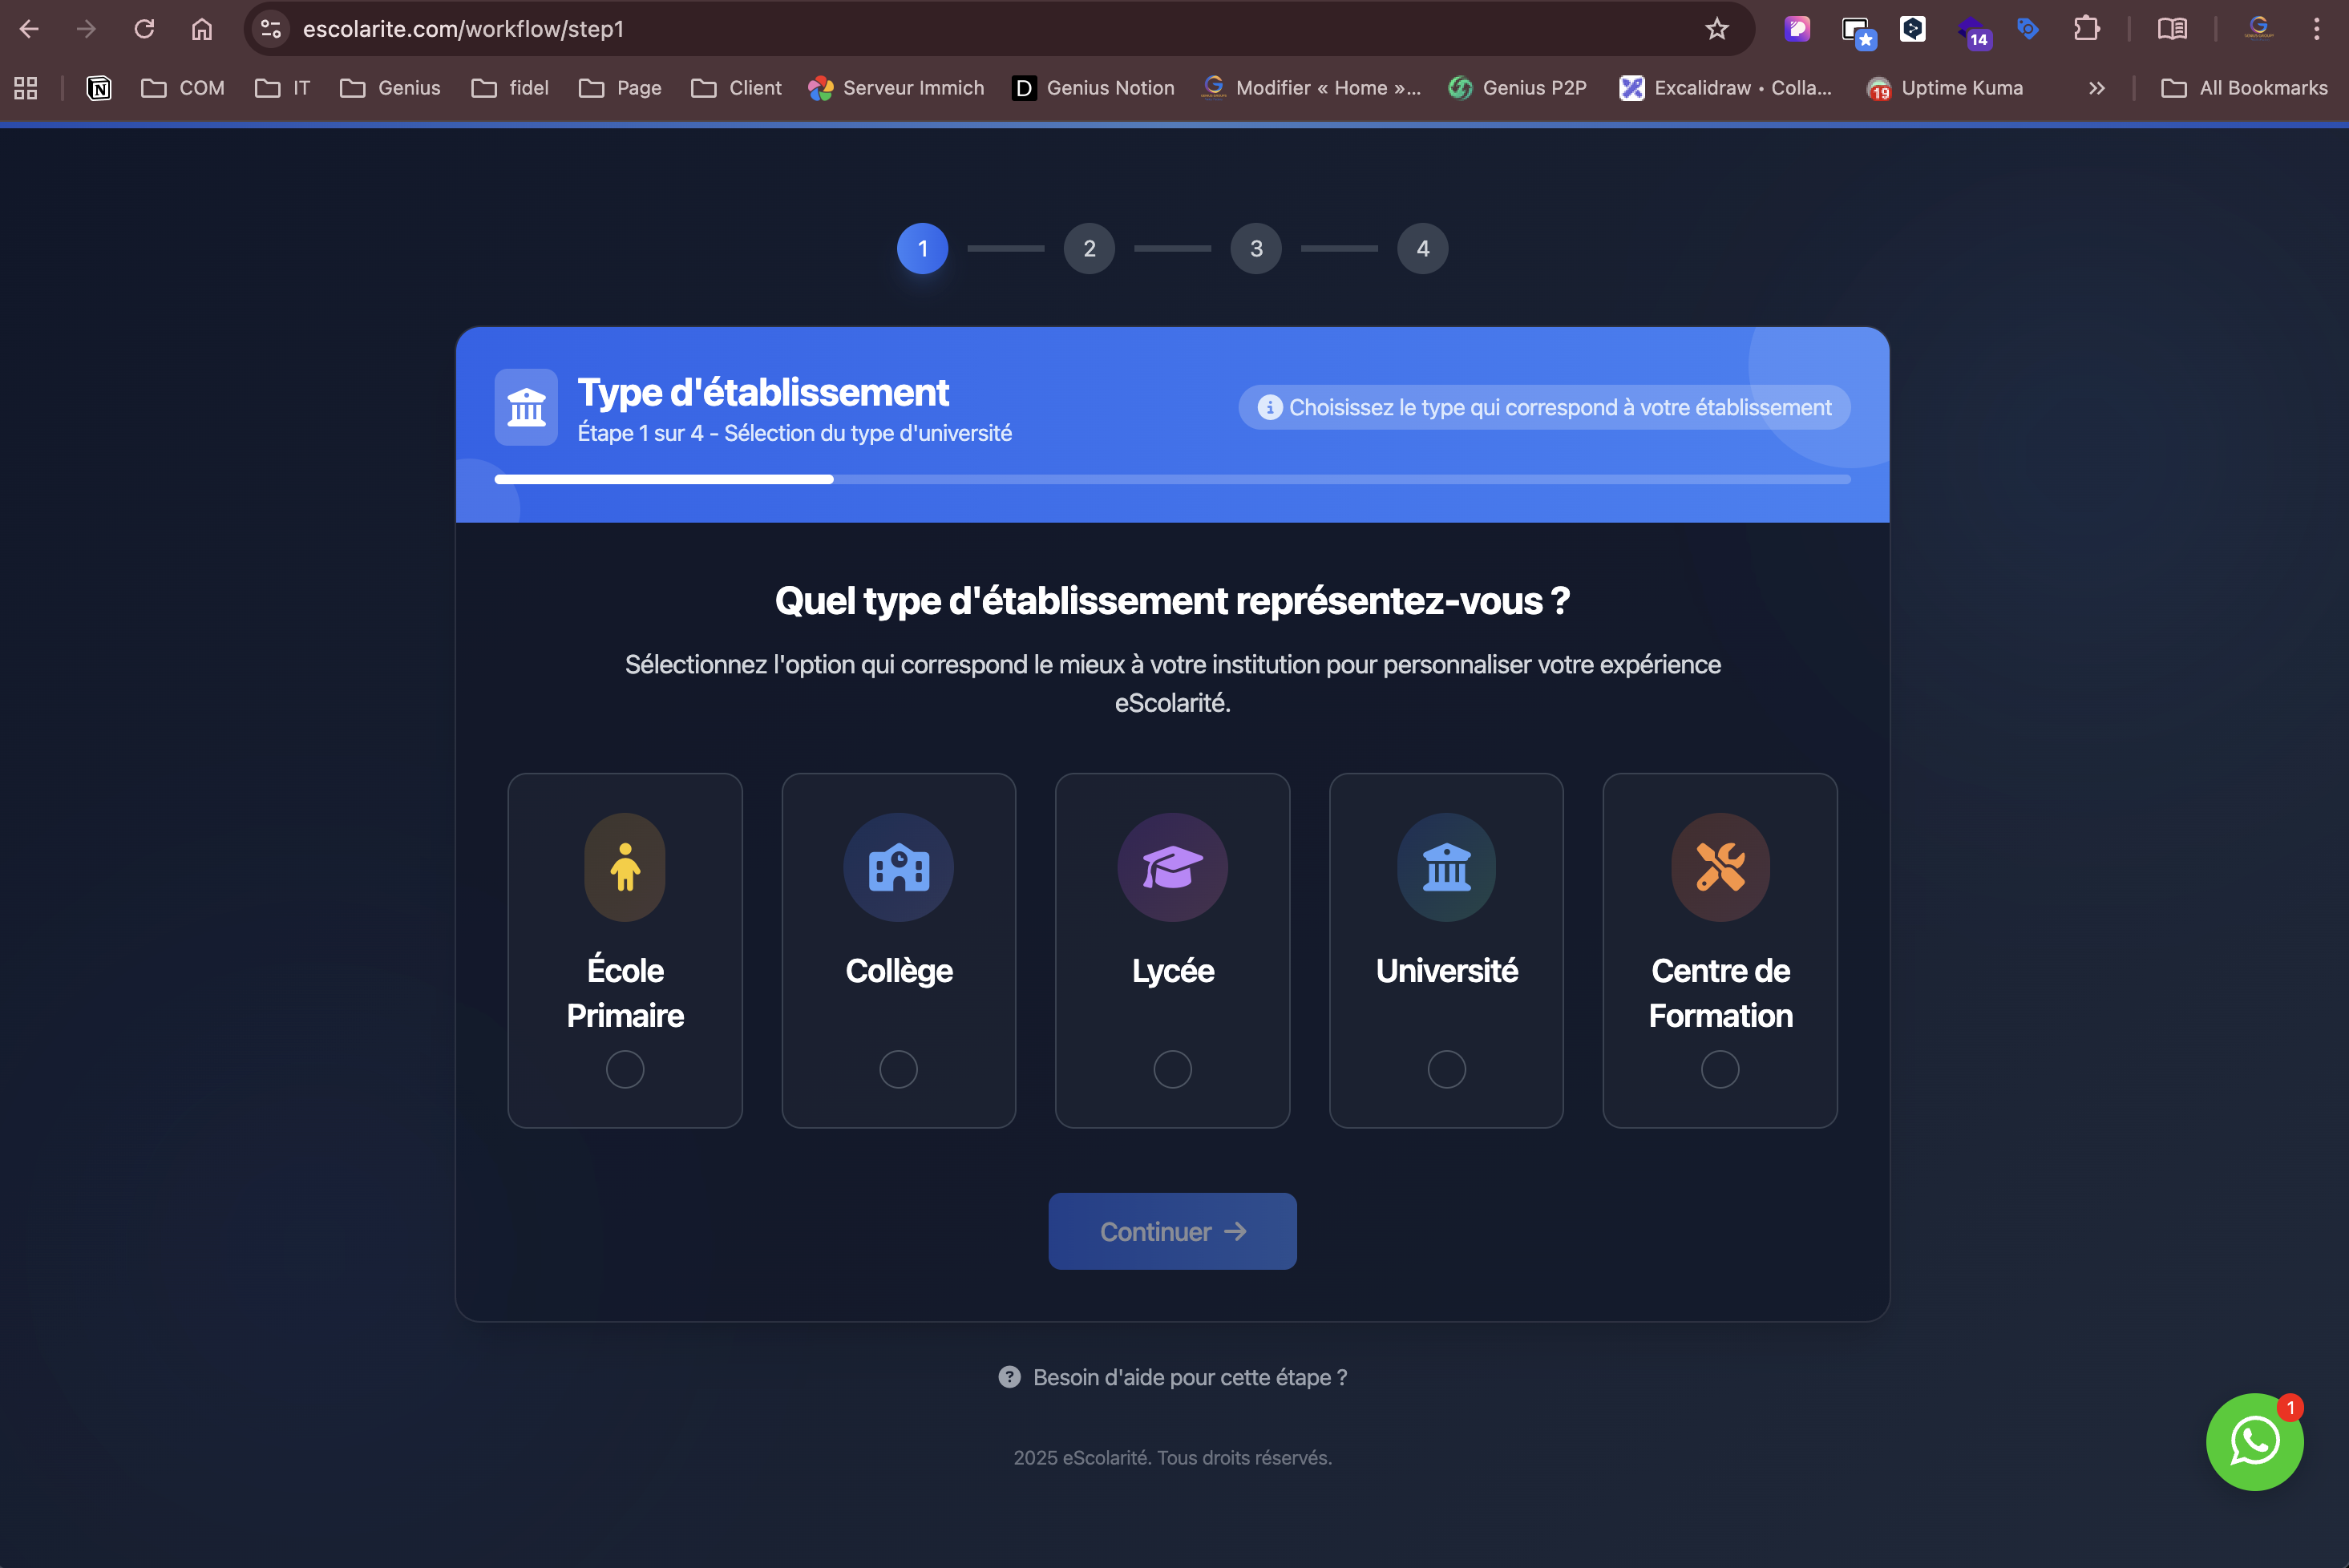Open the All Bookmarks folder
The image size is (2349, 1568).
pos(2244,88)
